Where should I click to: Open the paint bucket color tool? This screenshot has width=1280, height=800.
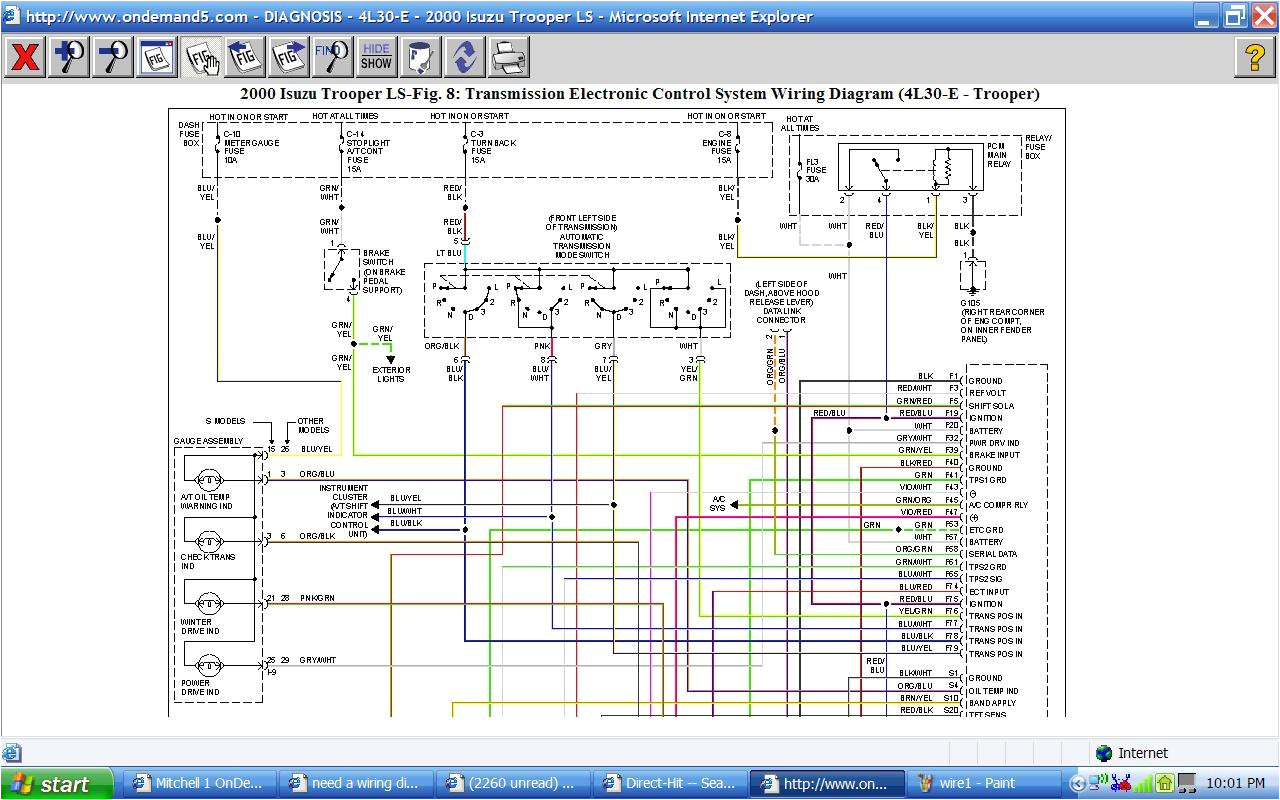point(420,57)
